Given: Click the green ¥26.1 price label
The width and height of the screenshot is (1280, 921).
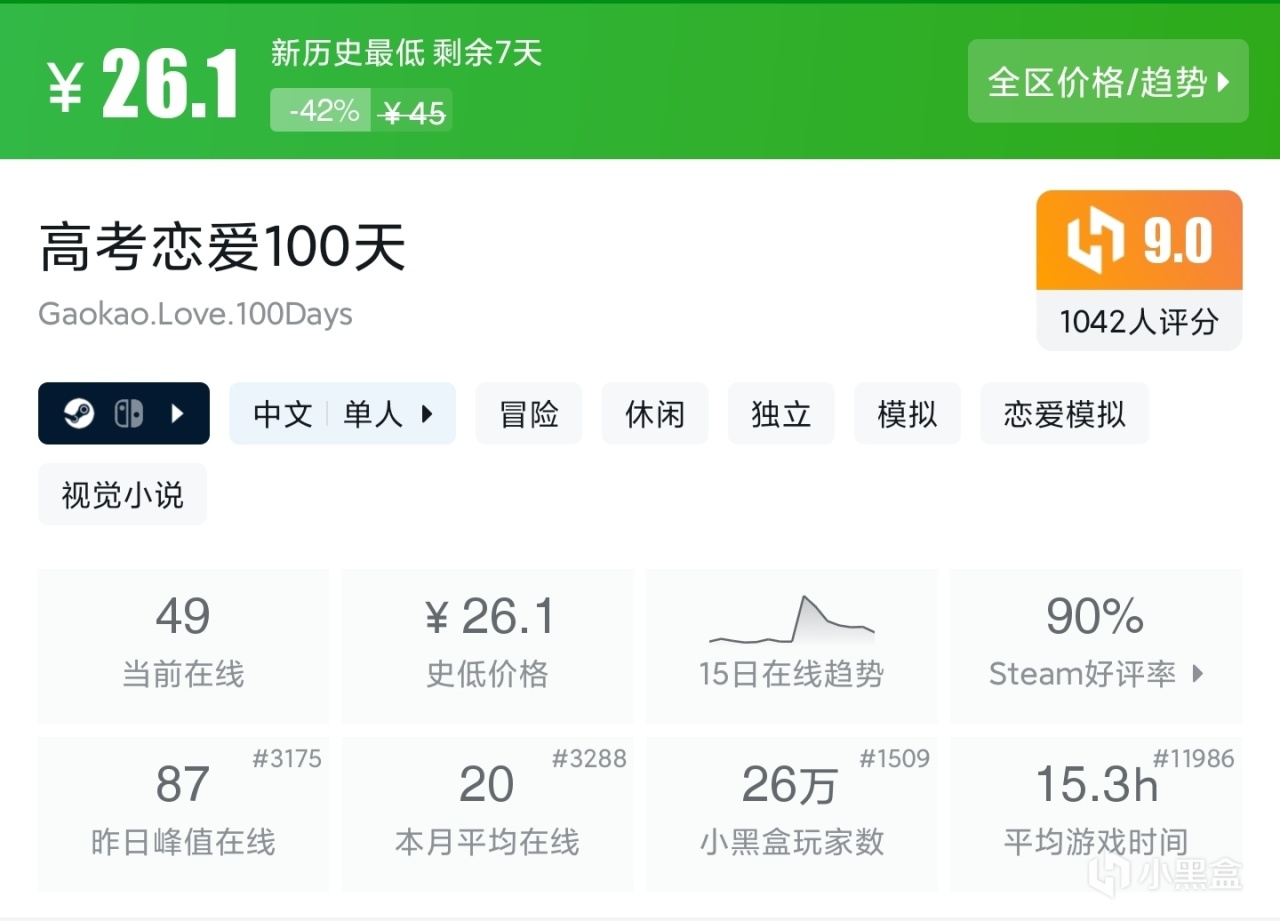Looking at the screenshot, I should click(x=140, y=81).
